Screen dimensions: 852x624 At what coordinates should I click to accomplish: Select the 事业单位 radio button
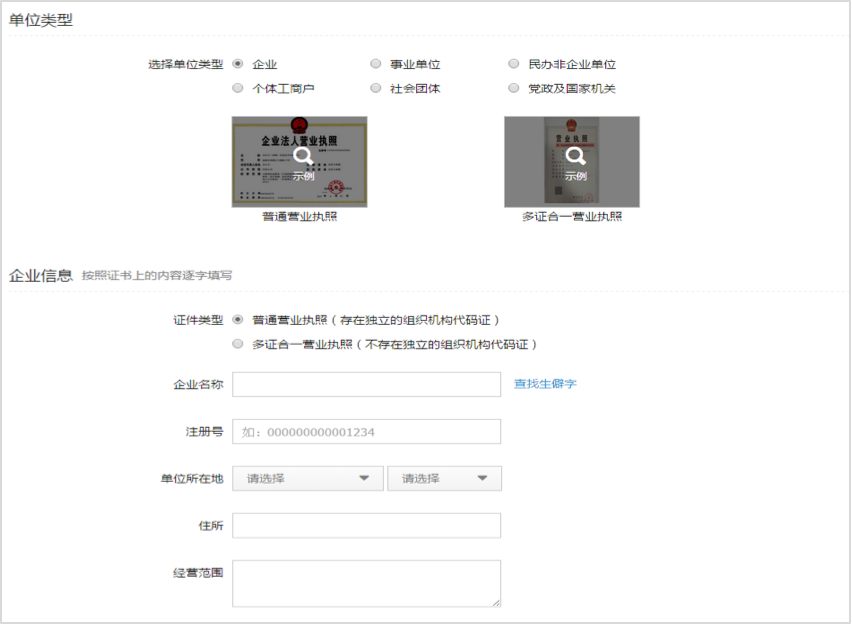(x=375, y=64)
